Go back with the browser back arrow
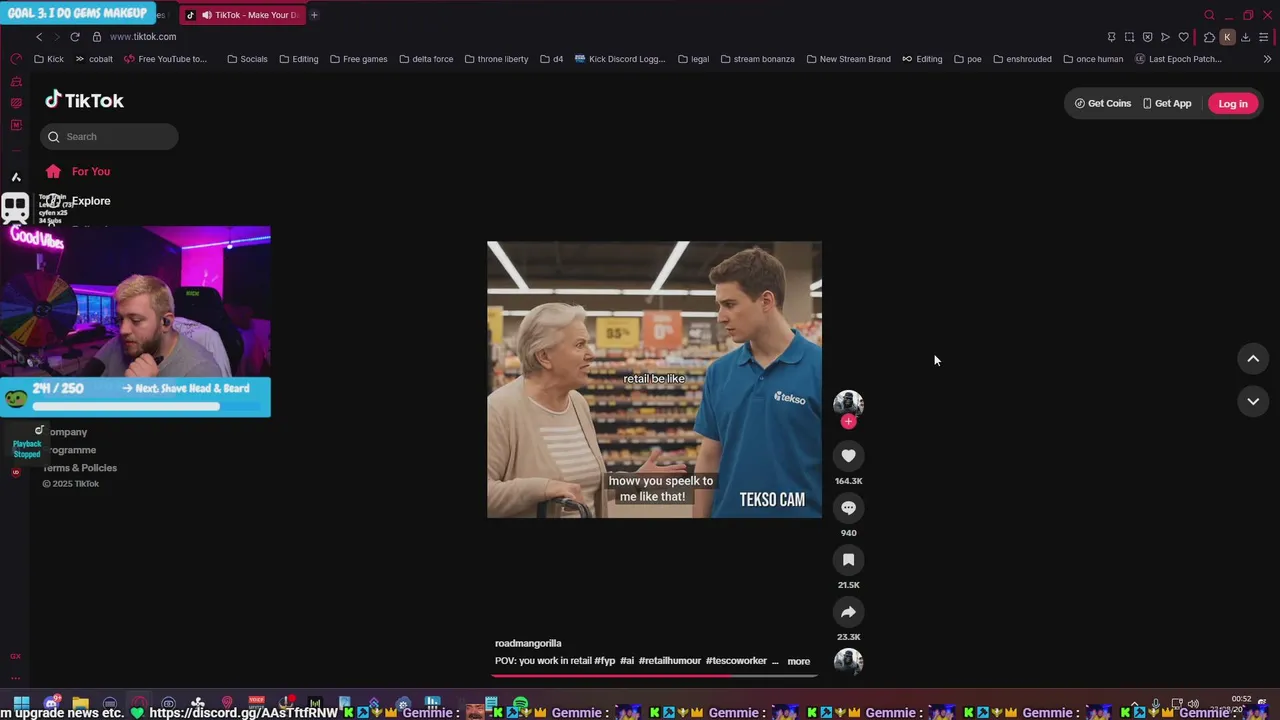 click(39, 37)
